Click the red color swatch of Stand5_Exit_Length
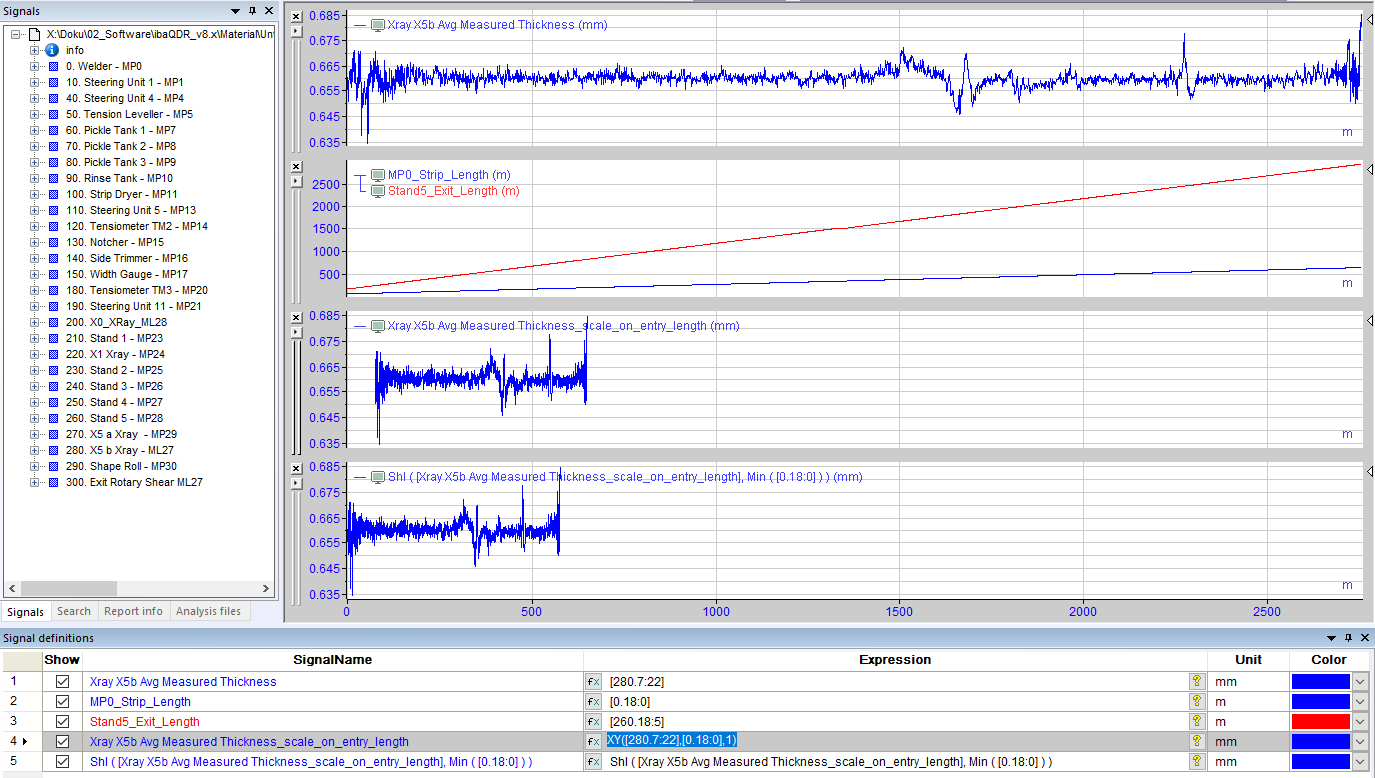This screenshot has height=778, width=1375. tap(1321, 722)
